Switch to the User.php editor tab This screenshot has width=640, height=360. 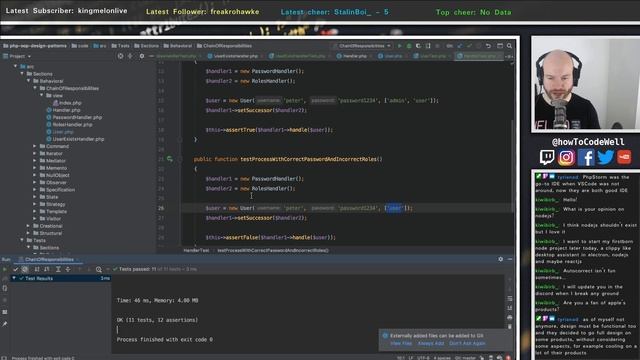click(x=391, y=56)
